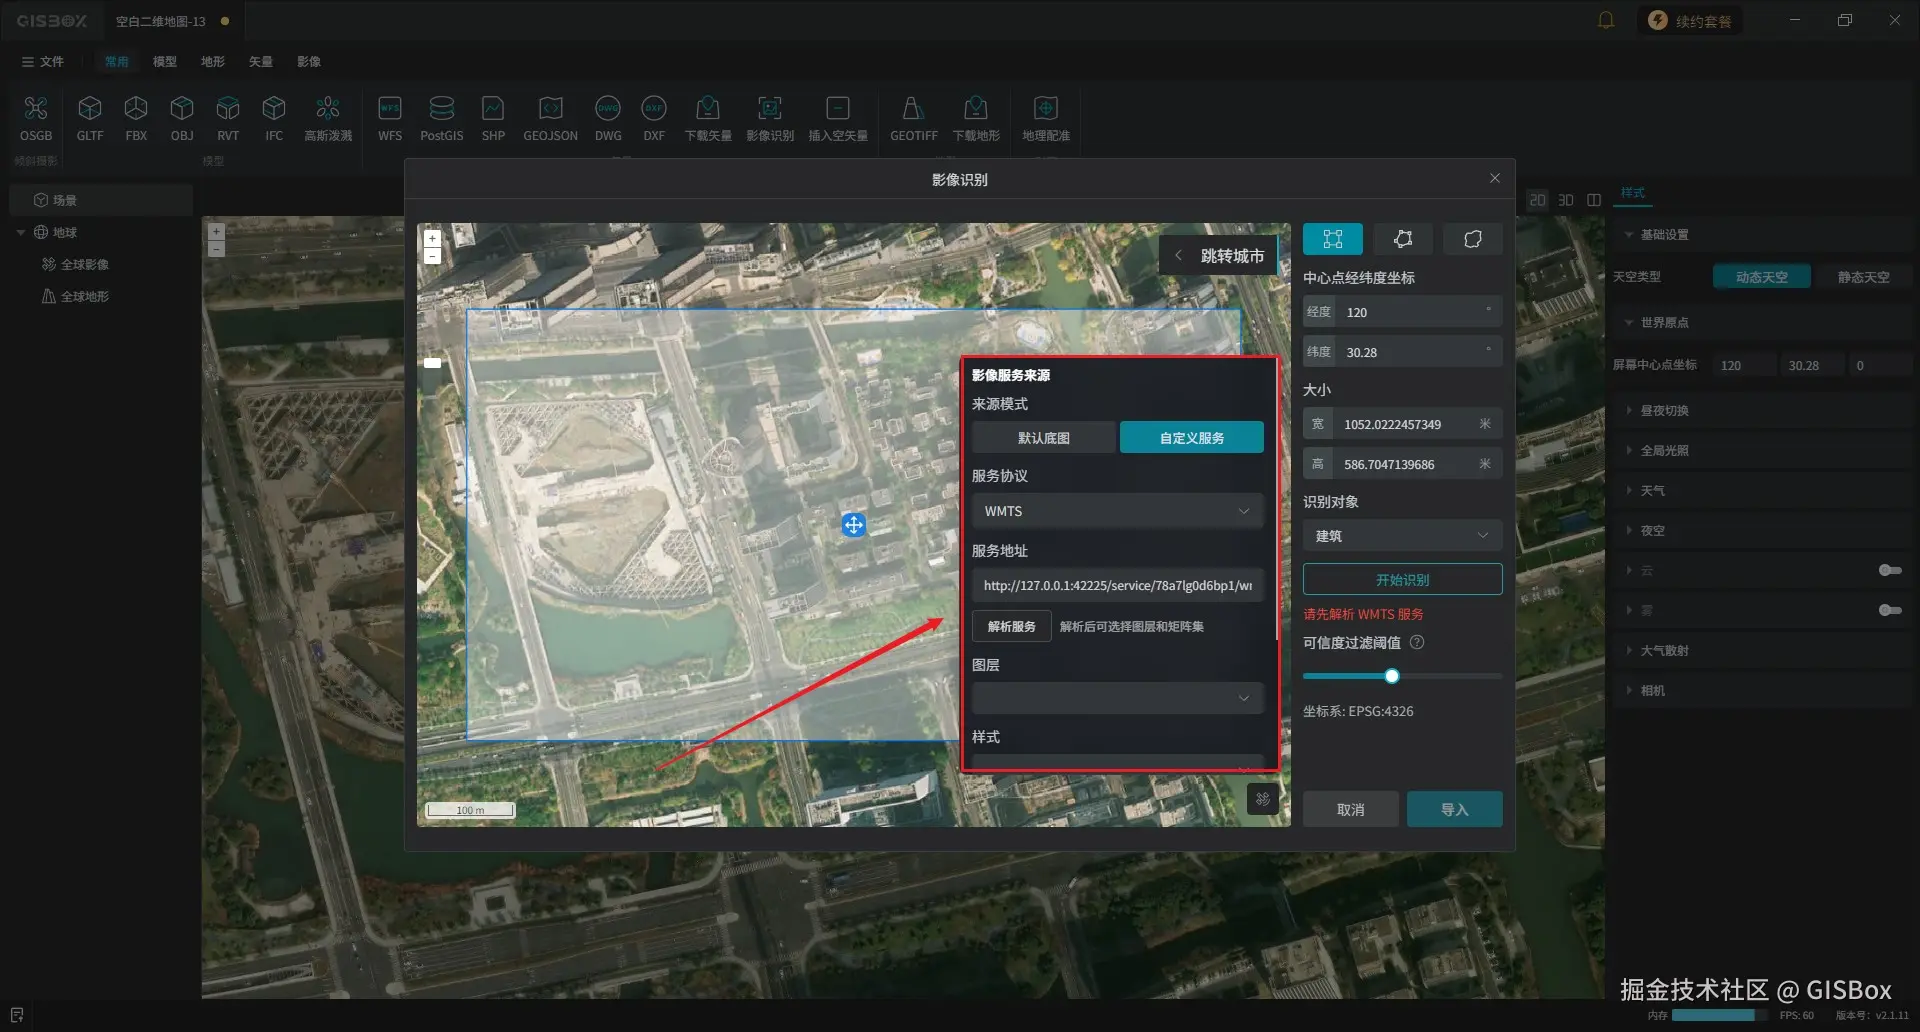This screenshot has height=1032, width=1920.
Task: Click the parse service button (解析服务)
Action: tap(1012, 626)
